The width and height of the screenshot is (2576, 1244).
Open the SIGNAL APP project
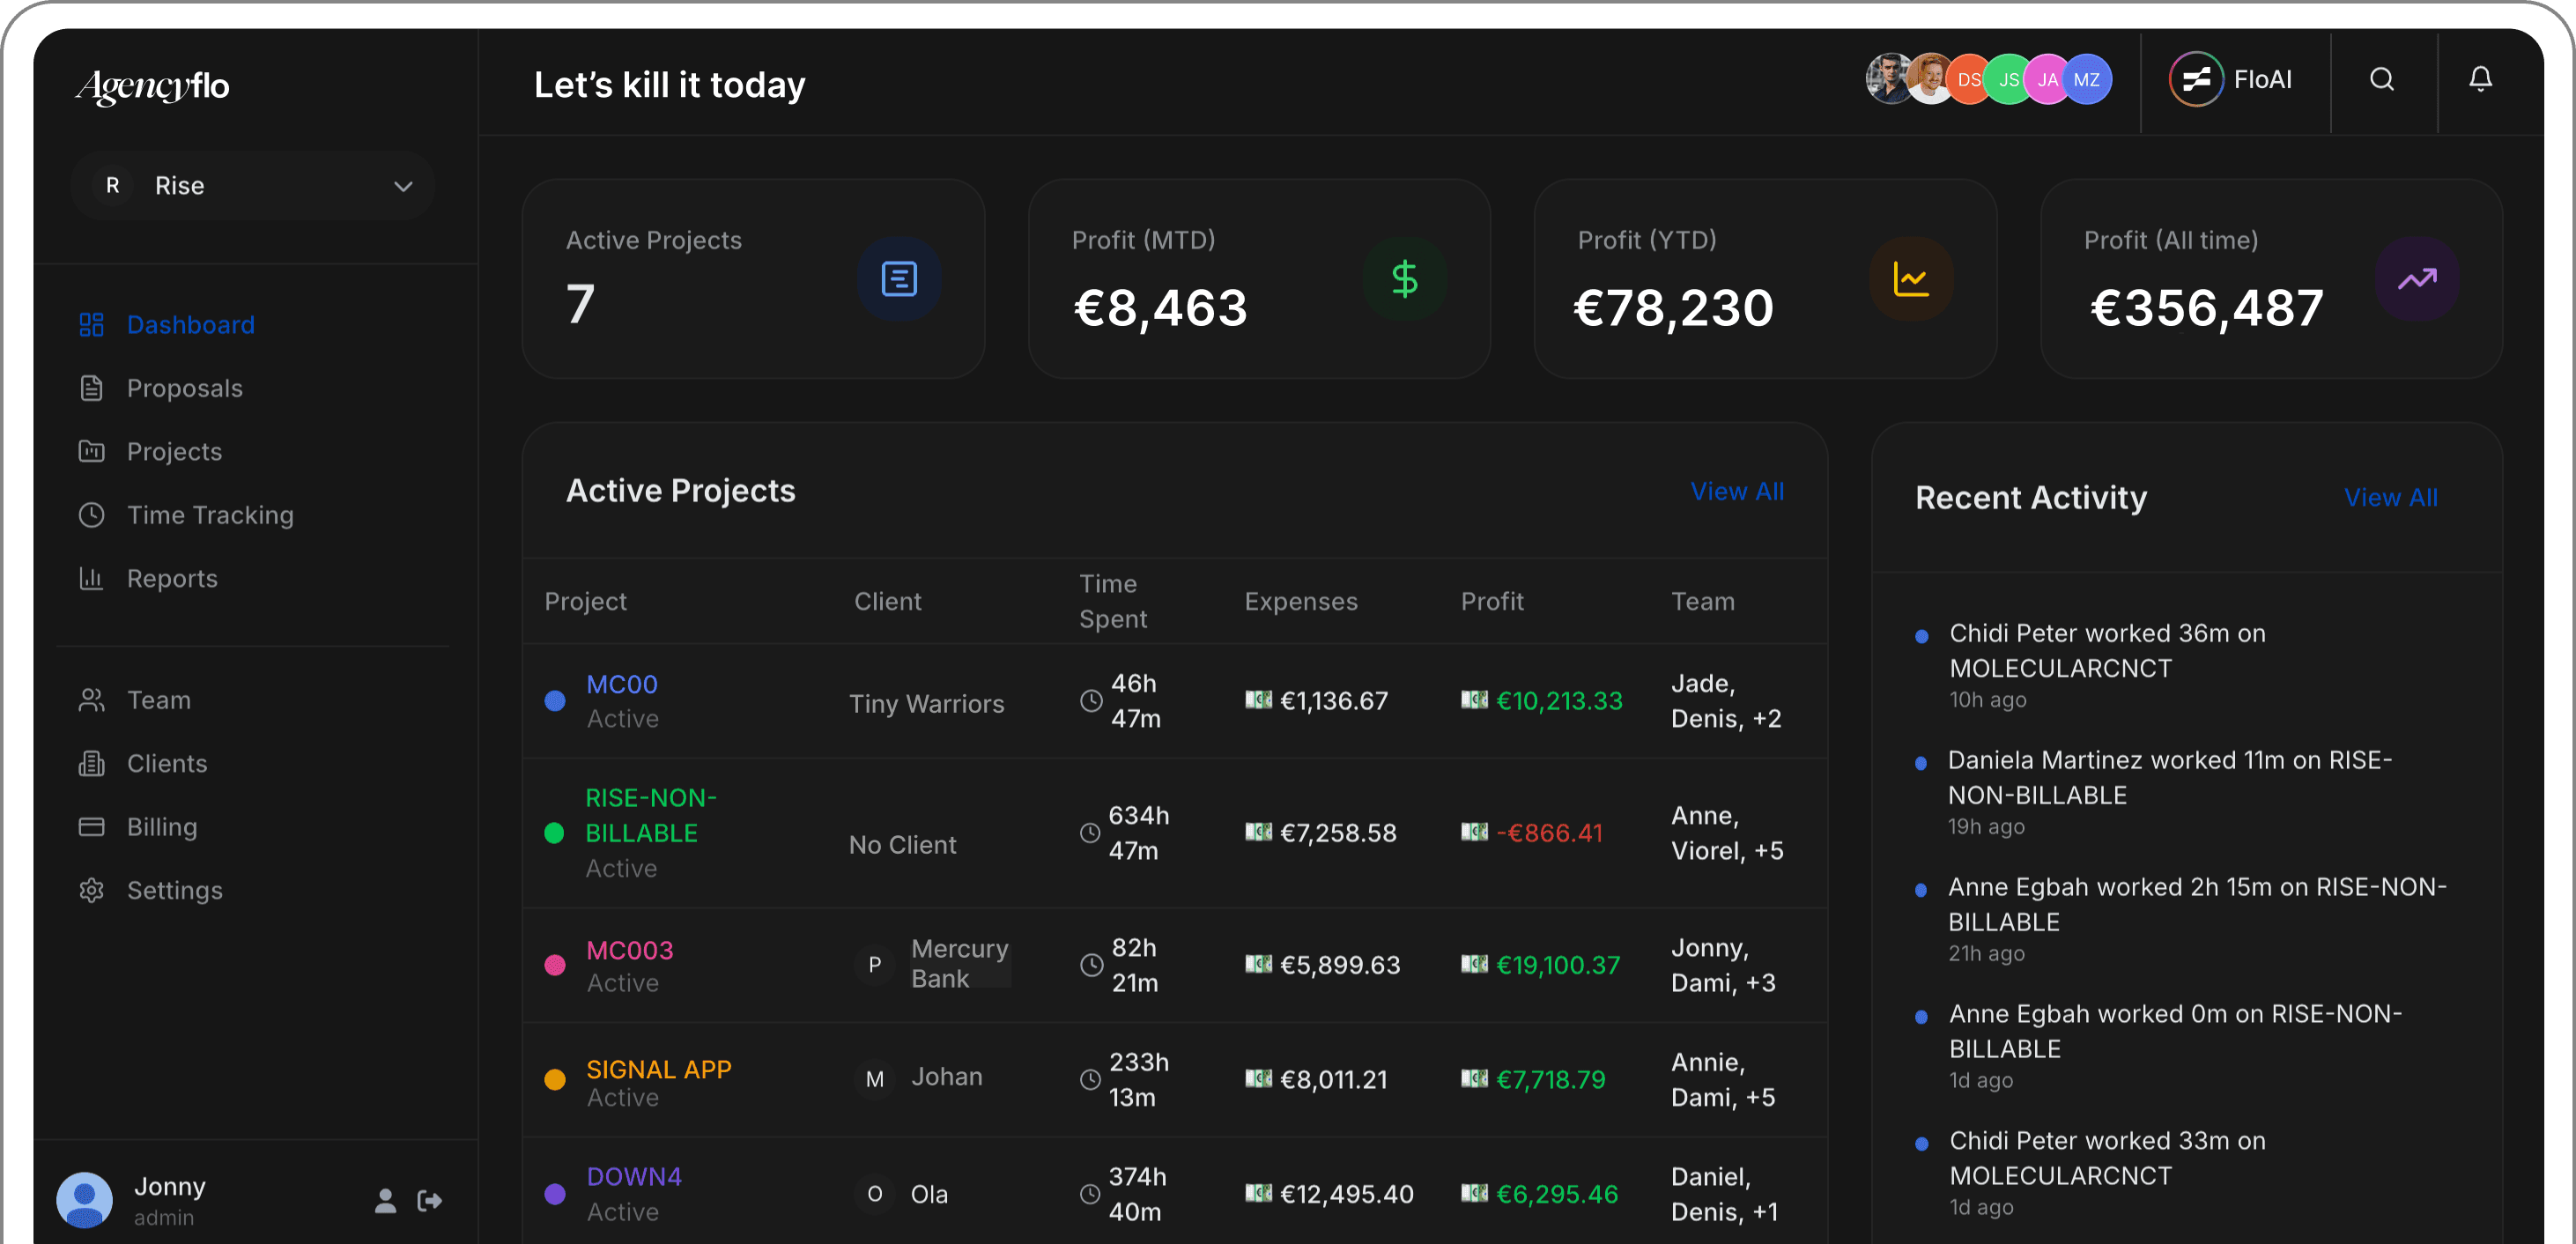click(x=658, y=1068)
